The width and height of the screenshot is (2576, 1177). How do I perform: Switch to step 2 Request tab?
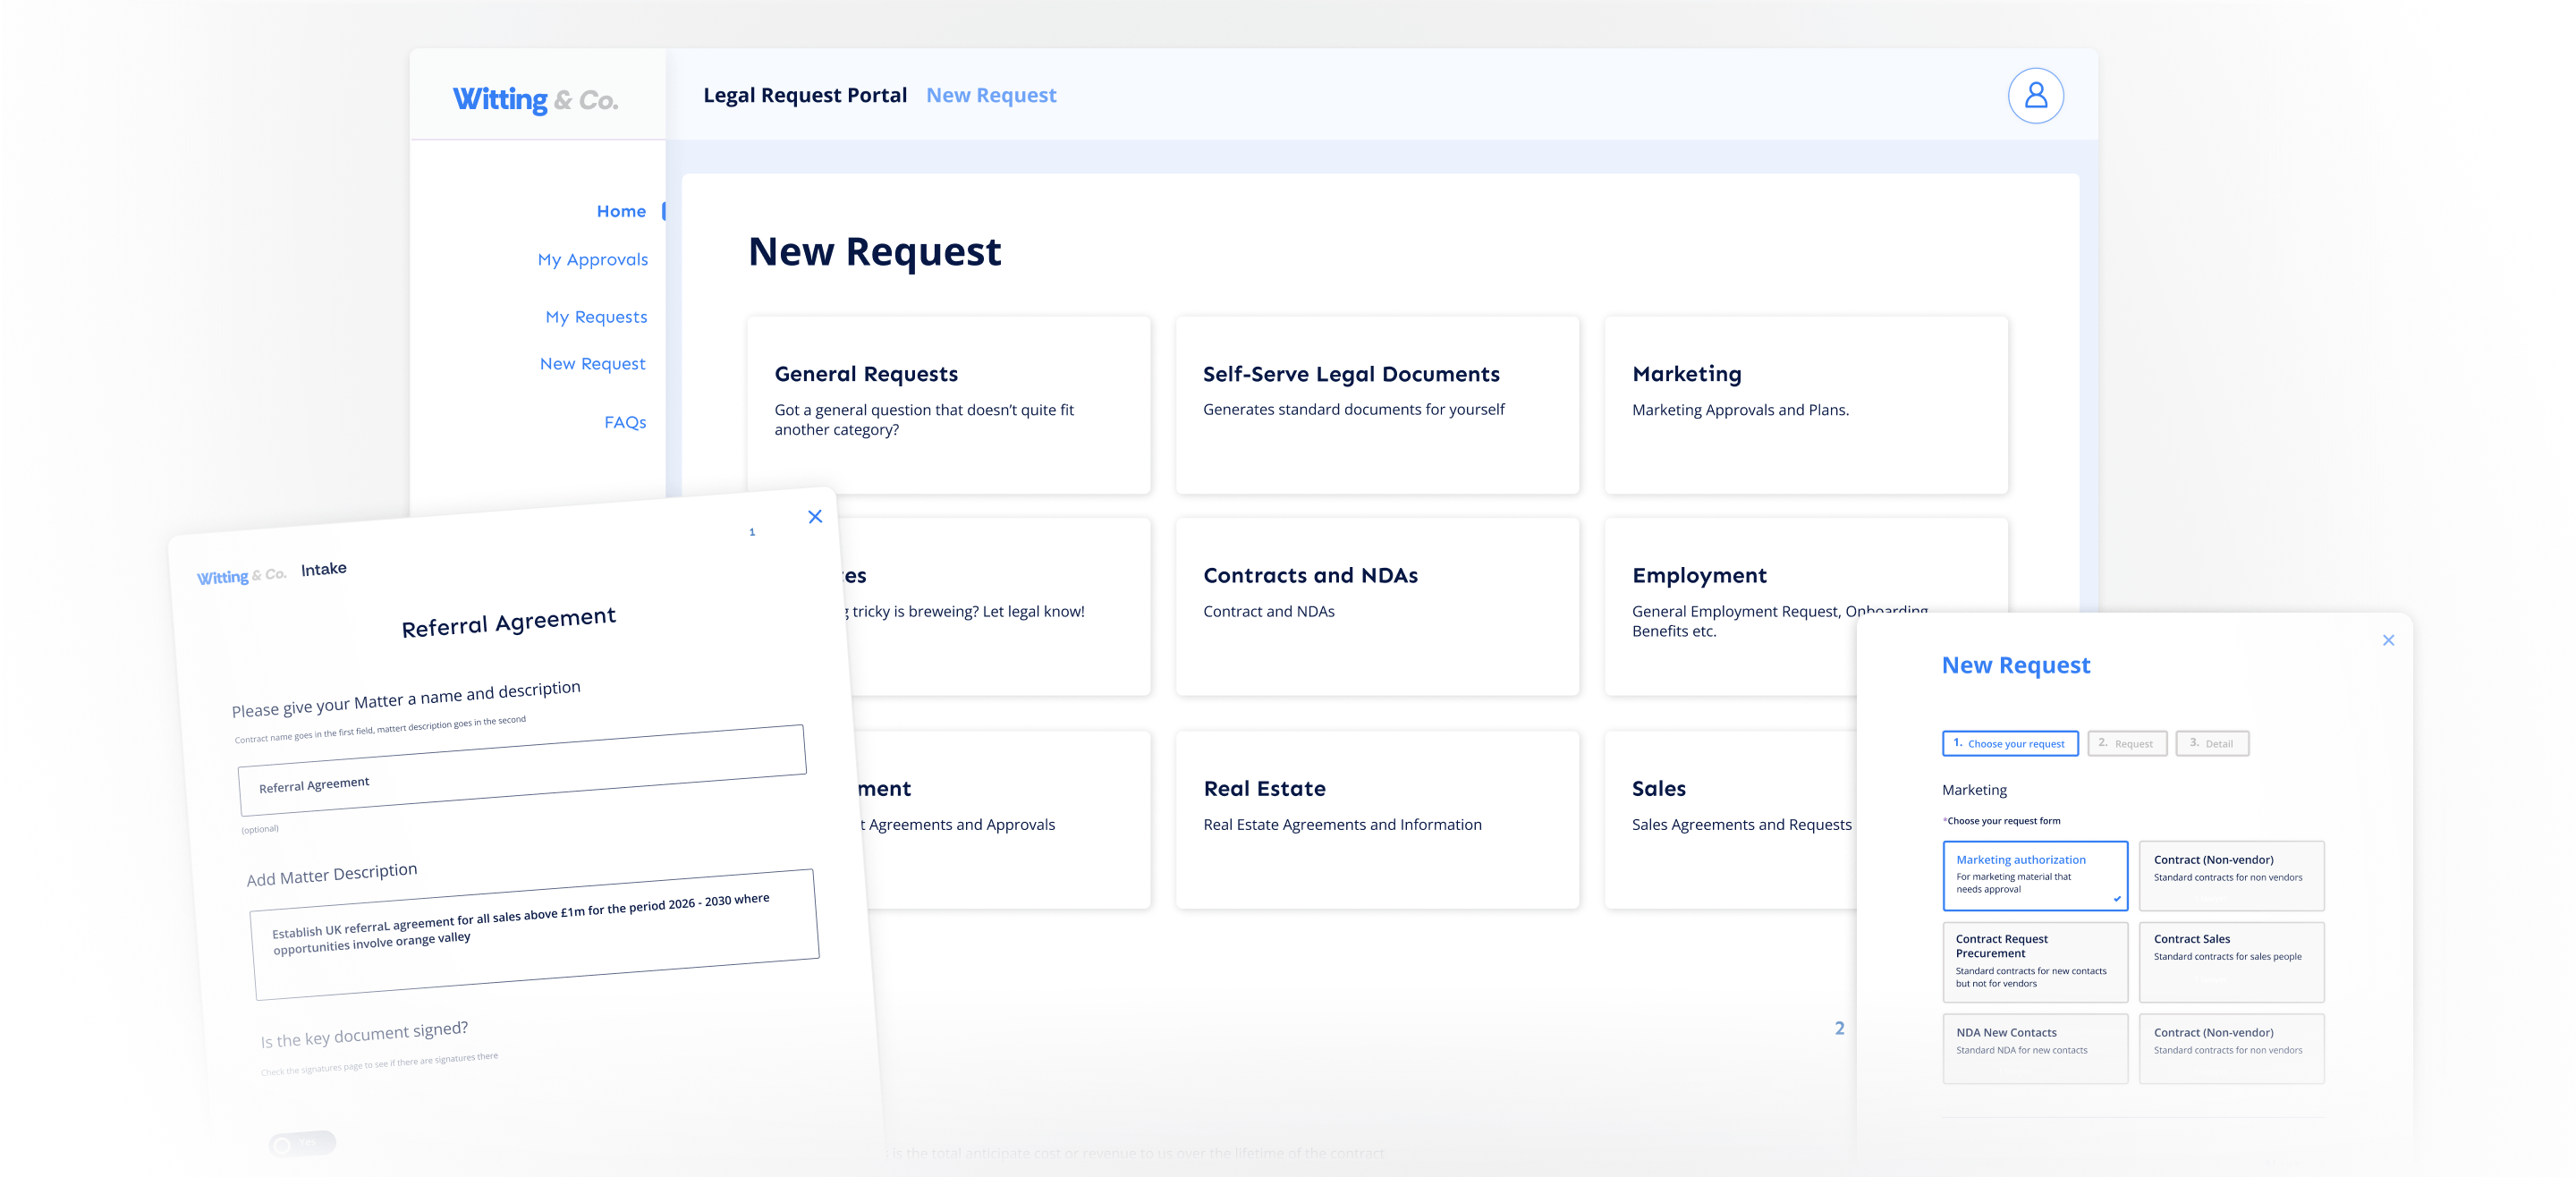click(x=2126, y=743)
